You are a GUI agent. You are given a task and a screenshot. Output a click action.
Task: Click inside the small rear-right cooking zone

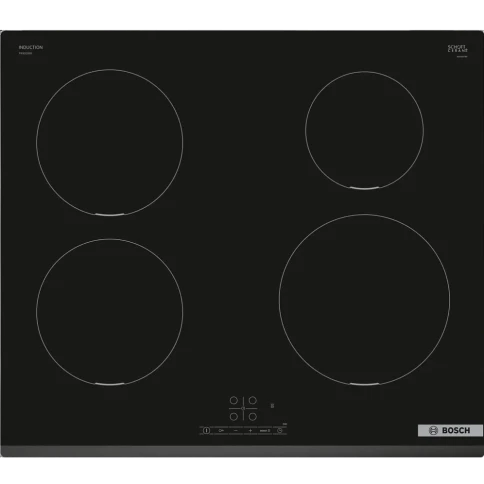364,130
